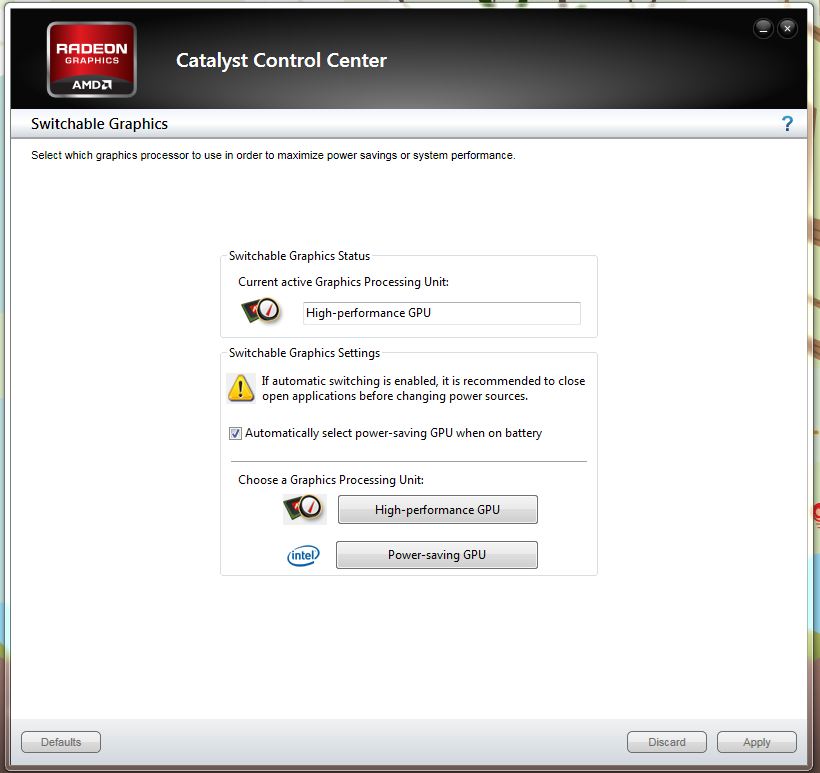Click the automatic switching warning message text
Screen dimensions: 820x773
point(423,389)
